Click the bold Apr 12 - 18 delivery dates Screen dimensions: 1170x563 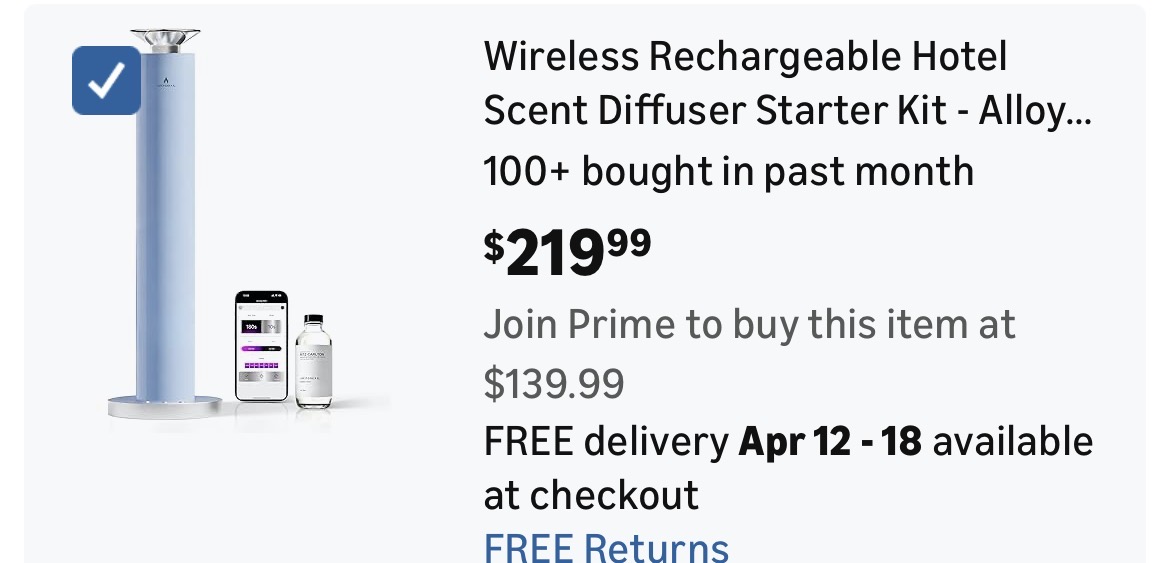pyautogui.click(x=830, y=441)
